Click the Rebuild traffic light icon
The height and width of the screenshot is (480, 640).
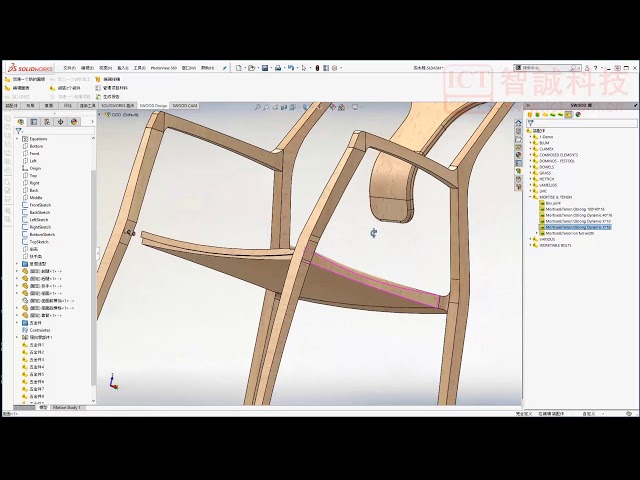[317, 68]
